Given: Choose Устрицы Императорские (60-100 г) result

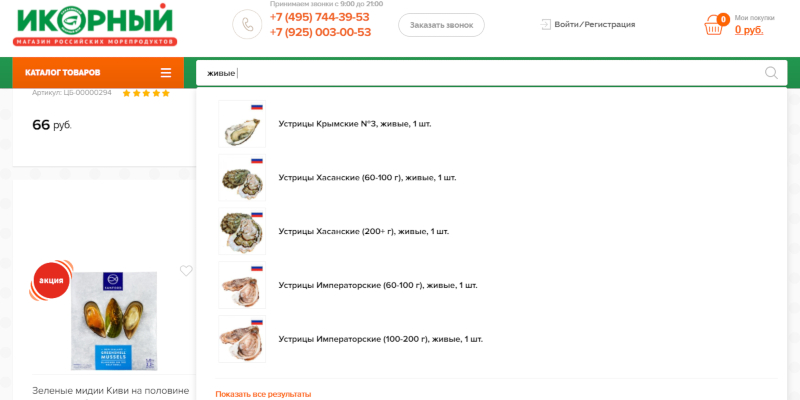Looking at the screenshot, I should coord(378,285).
